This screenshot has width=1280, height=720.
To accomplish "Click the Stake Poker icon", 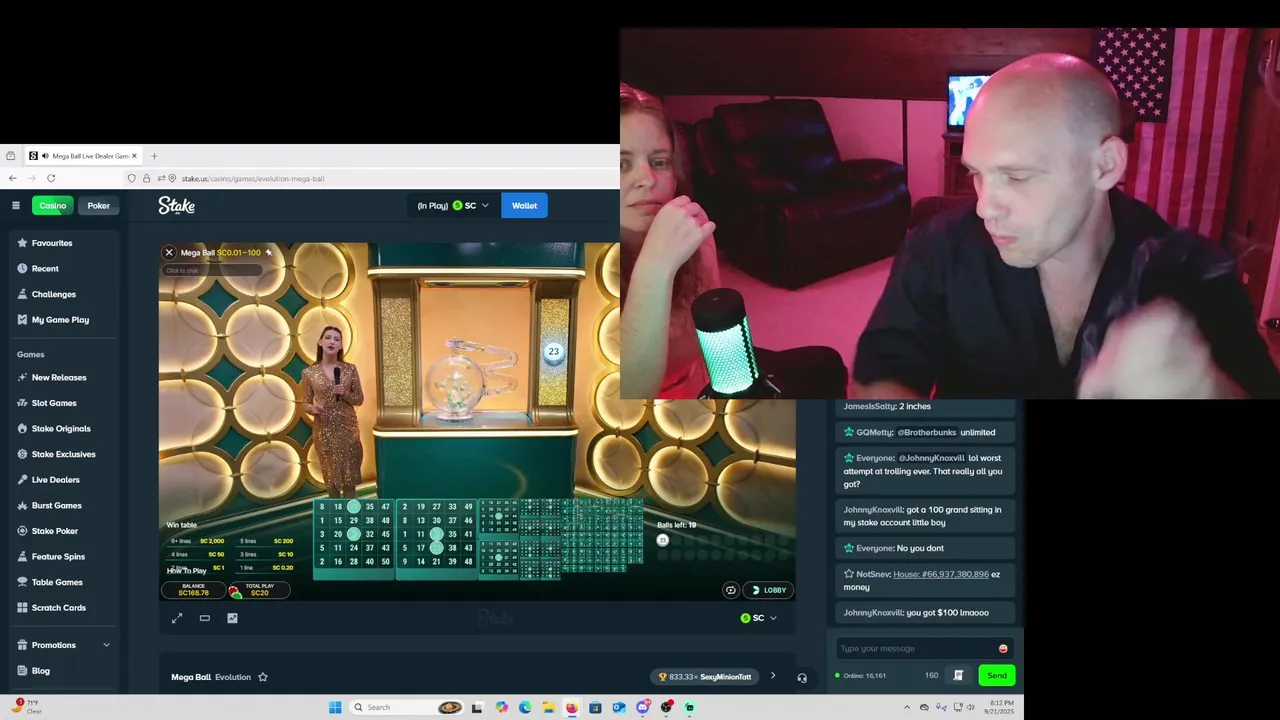I will click(22, 531).
